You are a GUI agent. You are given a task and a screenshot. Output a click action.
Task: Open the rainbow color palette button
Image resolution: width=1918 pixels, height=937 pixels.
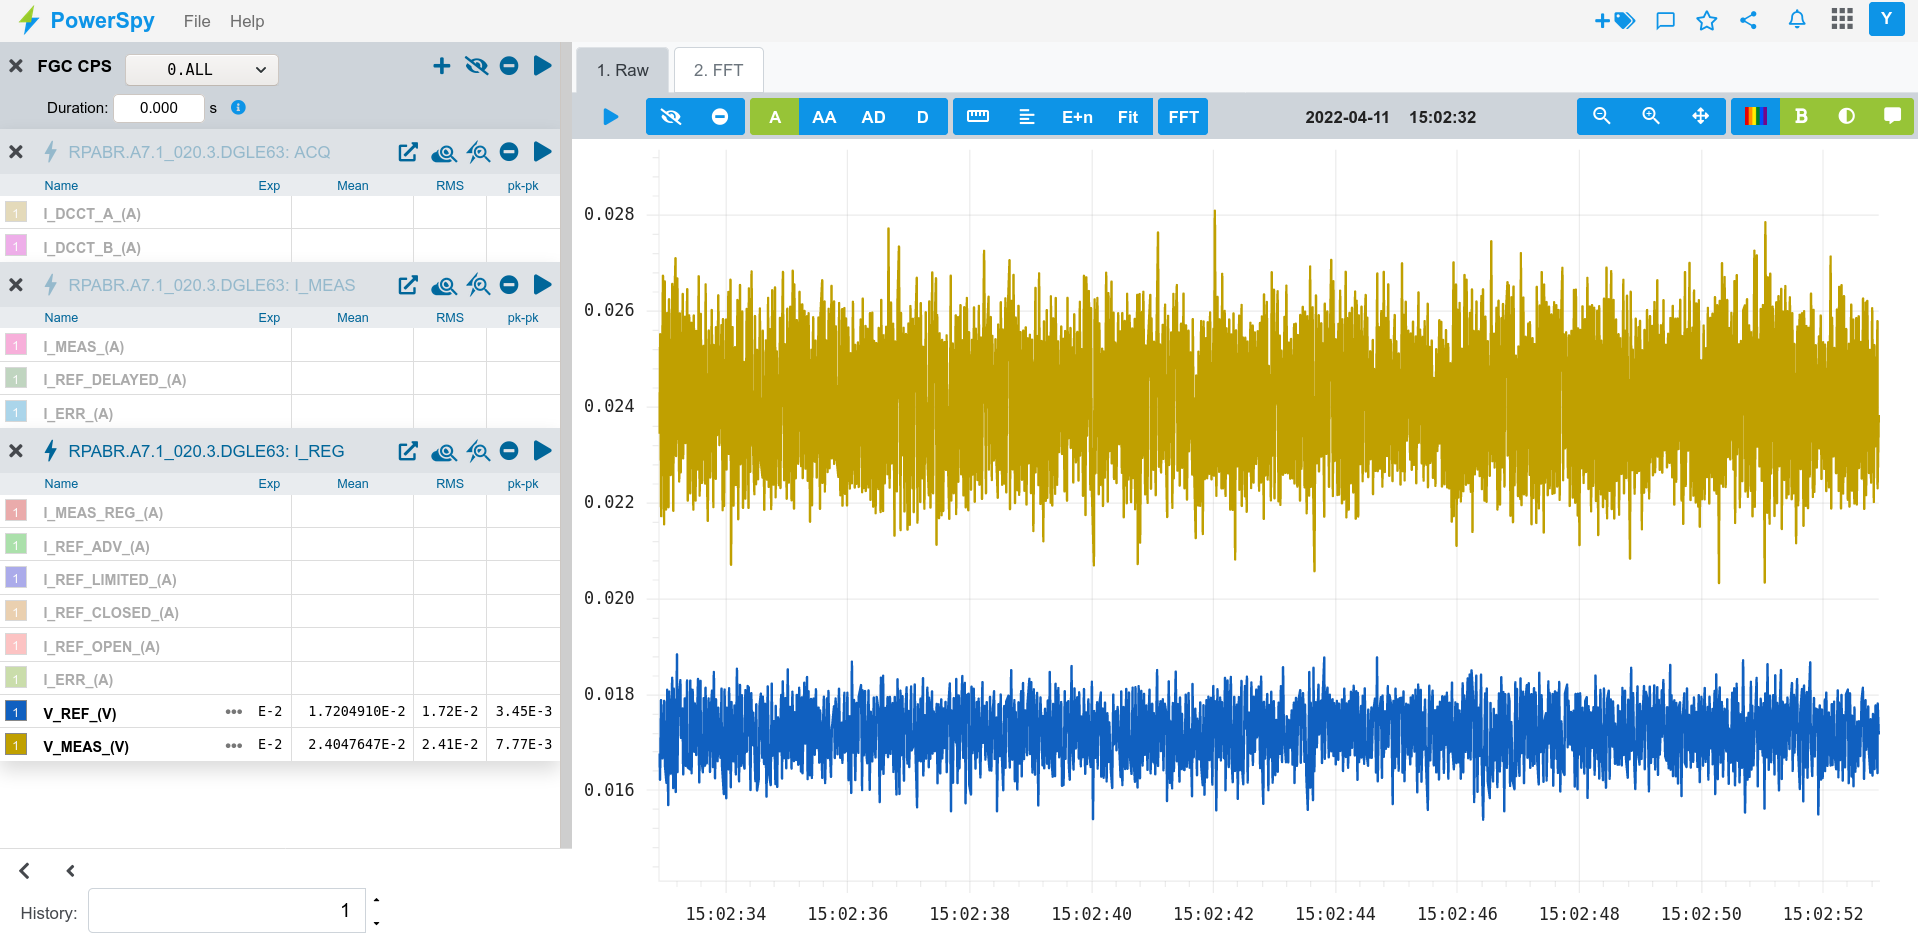point(1755,116)
